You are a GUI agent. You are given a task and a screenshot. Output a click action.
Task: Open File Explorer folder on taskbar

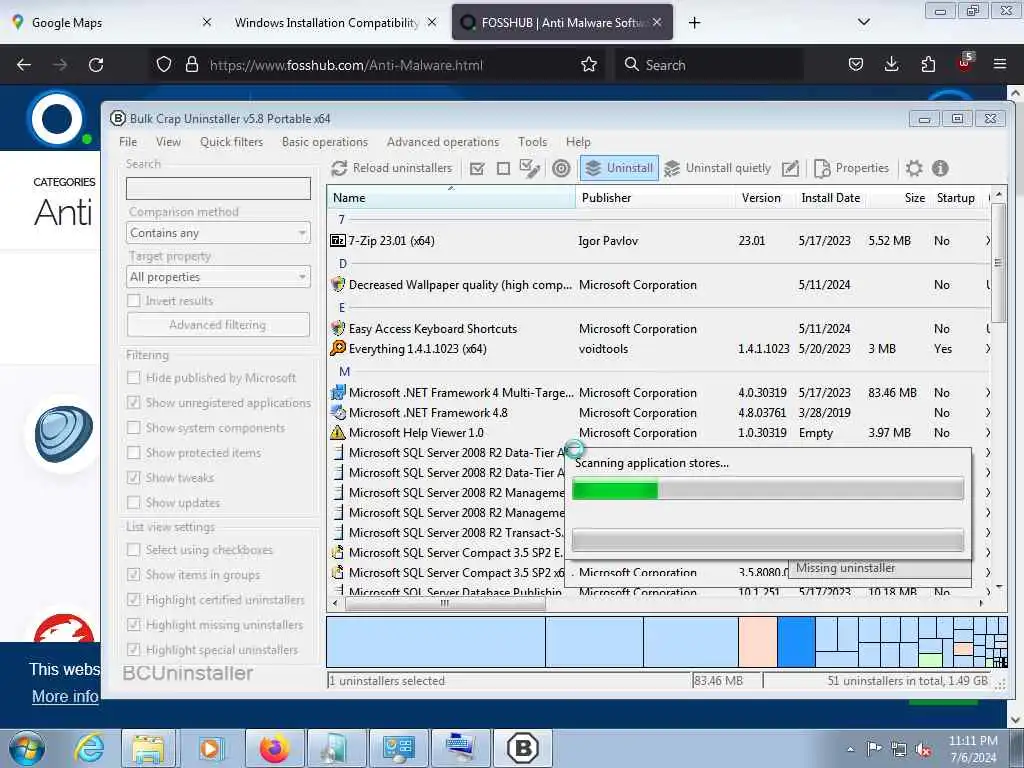(148, 748)
